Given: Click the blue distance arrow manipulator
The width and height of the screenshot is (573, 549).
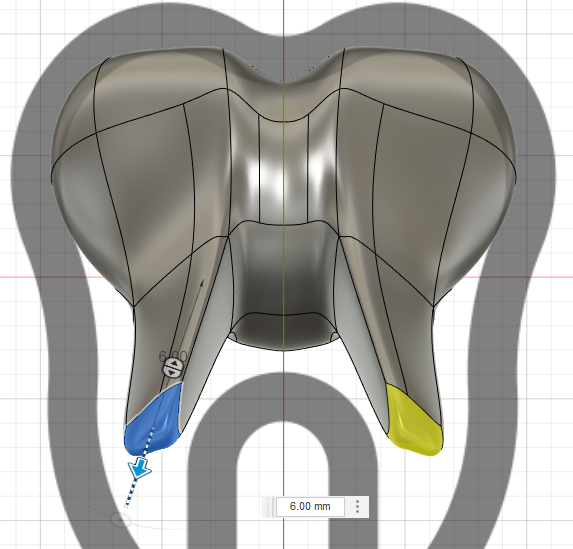Looking at the screenshot, I should click(140, 469).
